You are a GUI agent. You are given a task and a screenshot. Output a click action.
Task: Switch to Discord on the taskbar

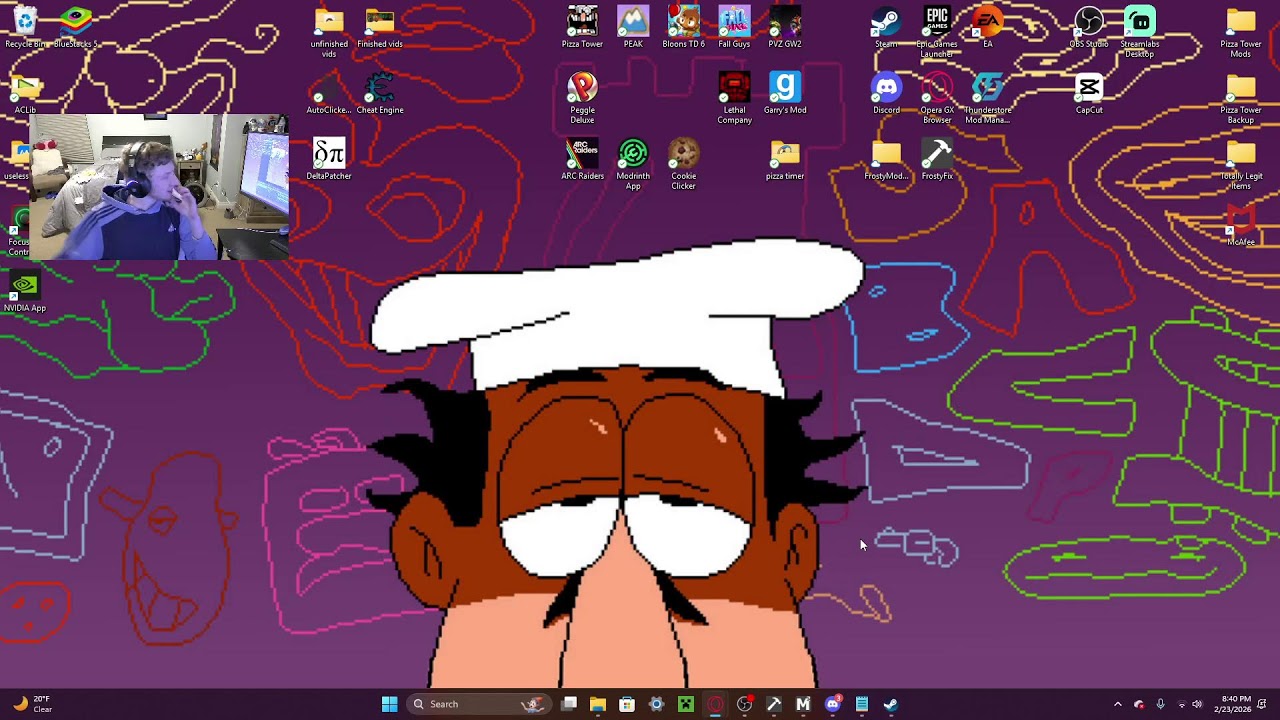pos(833,704)
